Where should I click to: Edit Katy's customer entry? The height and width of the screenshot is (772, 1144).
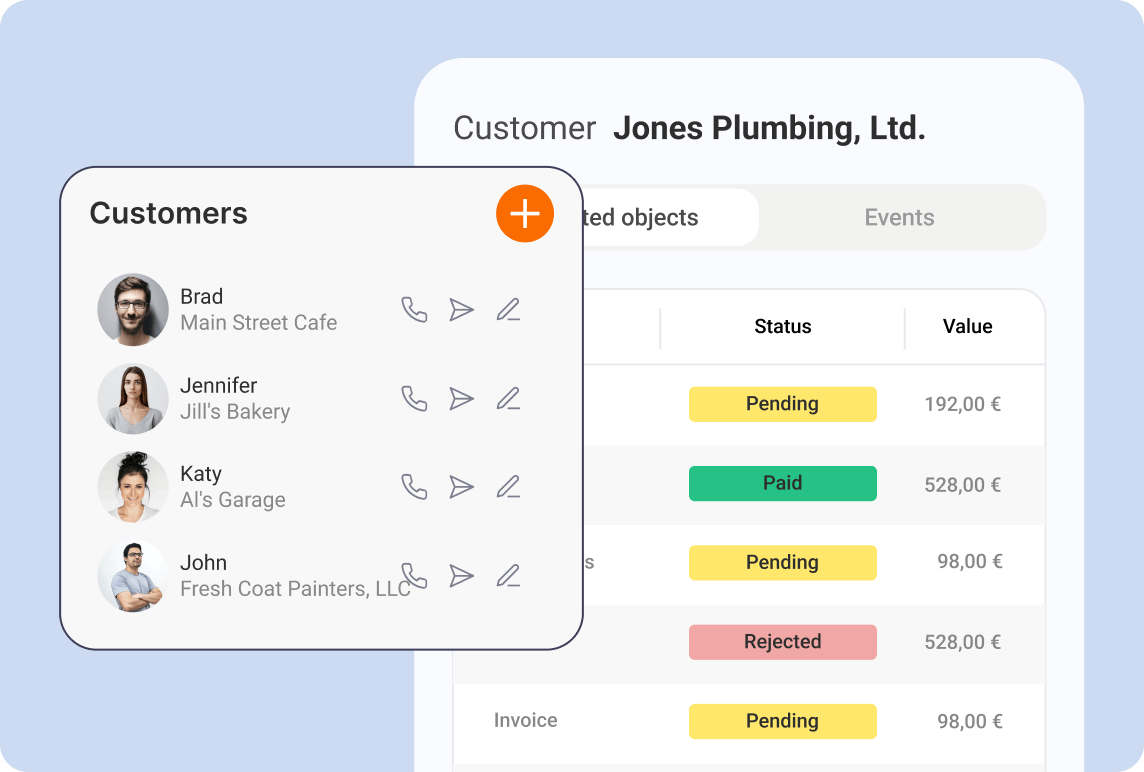(x=509, y=487)
